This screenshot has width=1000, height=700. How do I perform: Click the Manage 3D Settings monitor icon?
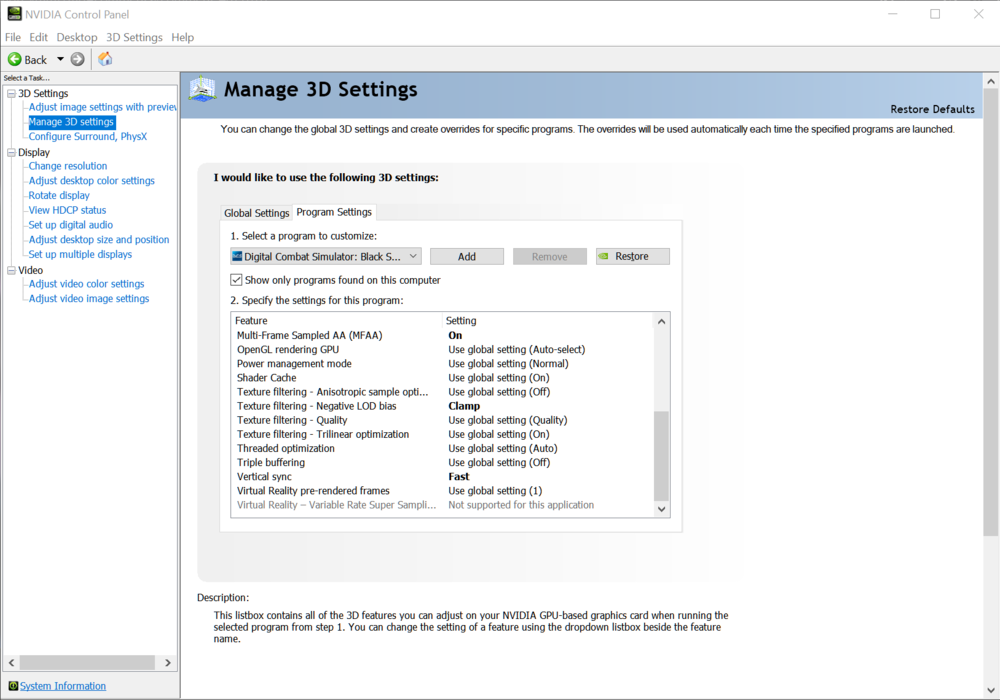[x=202, y=88]
